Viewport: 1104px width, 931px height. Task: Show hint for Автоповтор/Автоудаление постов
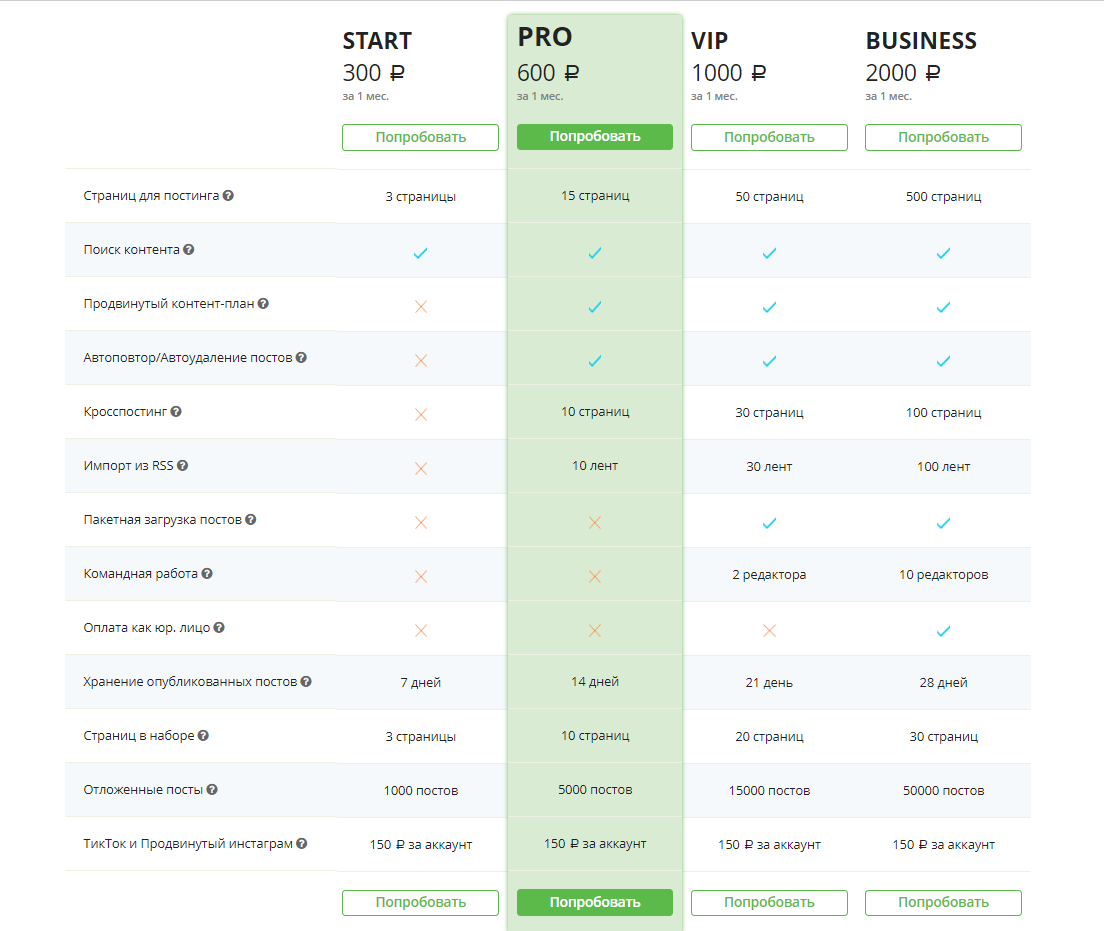(x=301, y=358)
